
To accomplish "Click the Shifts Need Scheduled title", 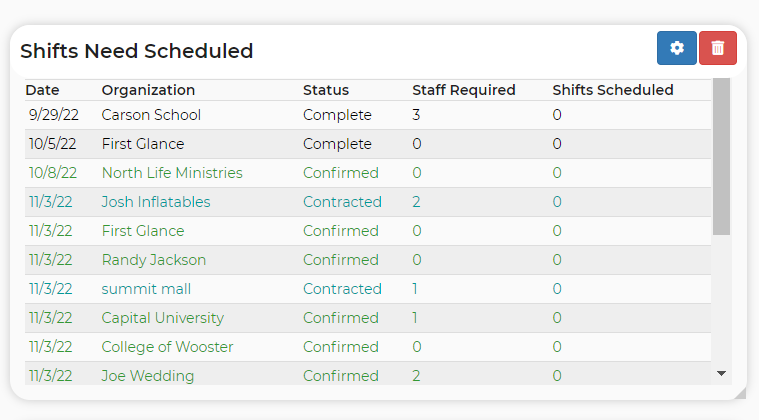I will 137,51.
